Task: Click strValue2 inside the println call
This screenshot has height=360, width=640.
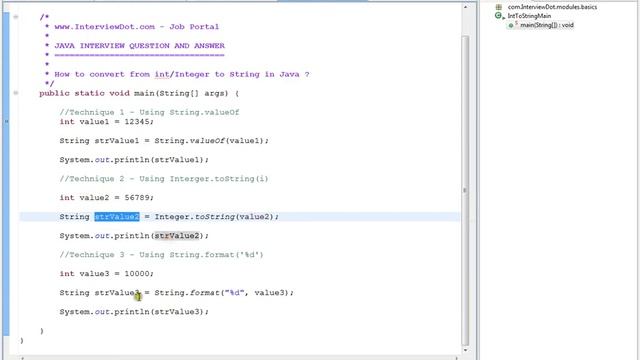Action: point(177,236)
